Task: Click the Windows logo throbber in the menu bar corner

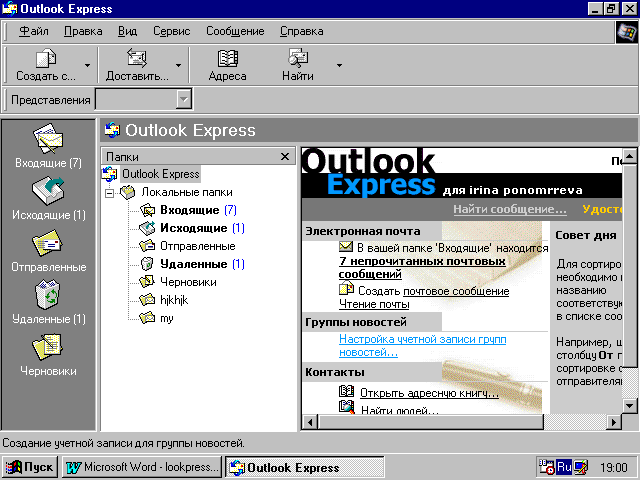Action: click(x=626, y=32)
